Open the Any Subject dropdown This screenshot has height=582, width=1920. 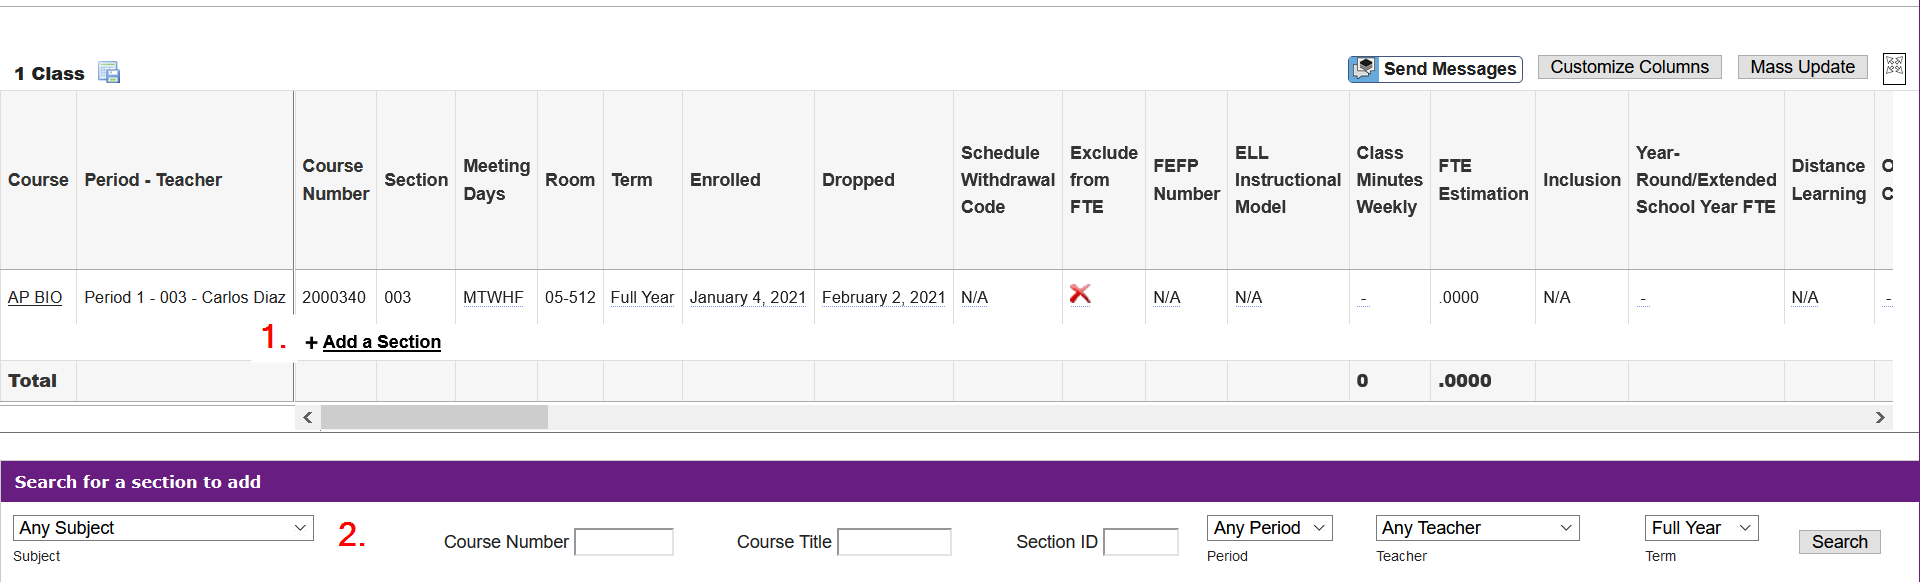163,528
